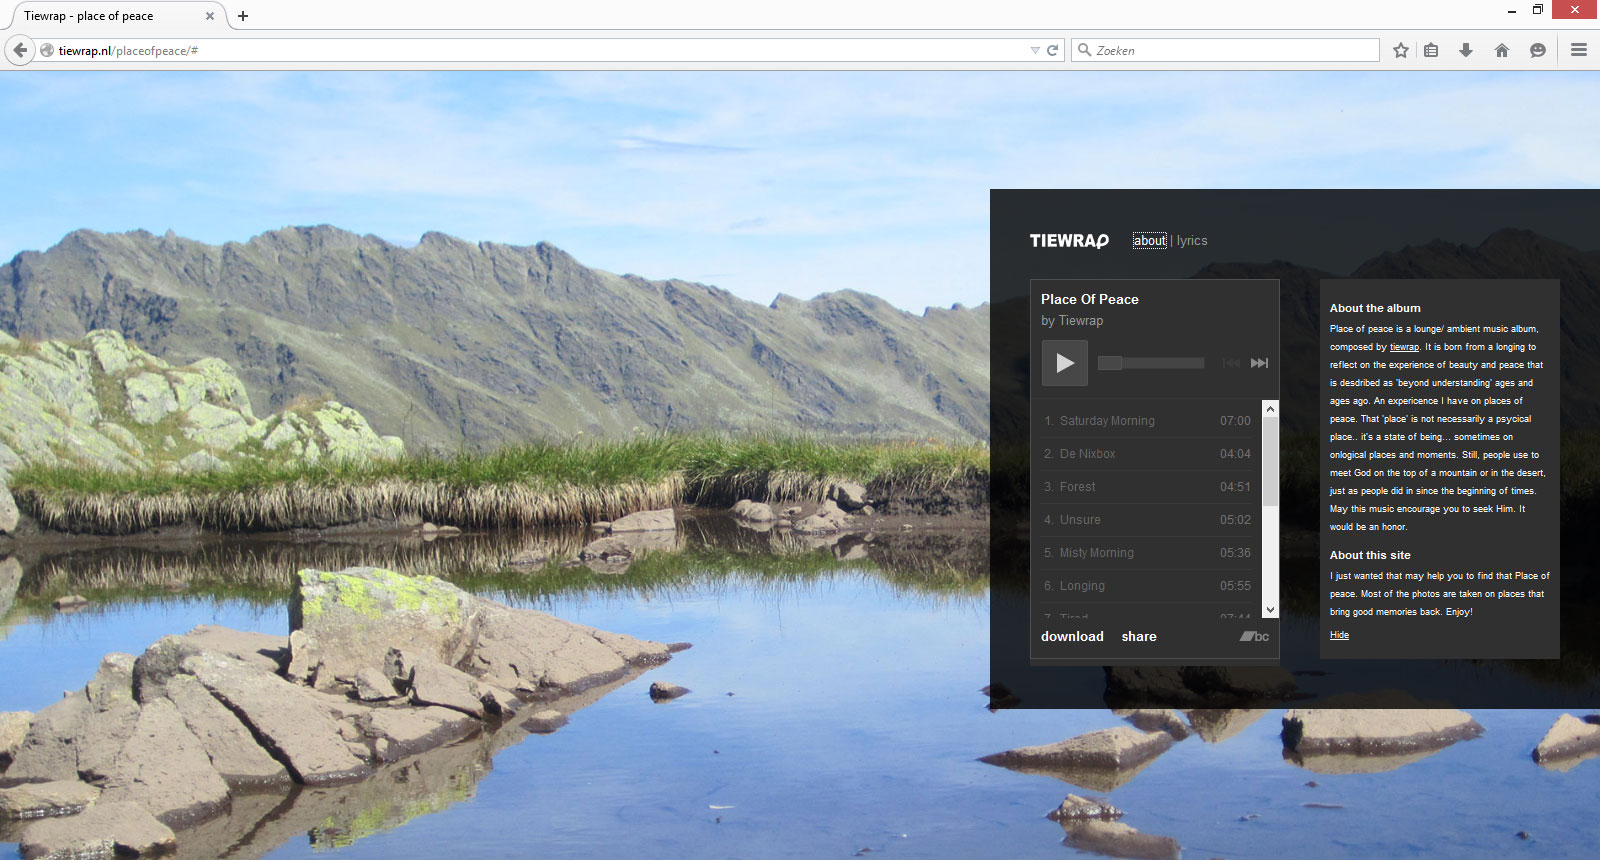
Task: Open the Bandcamp logo link
Action: click(x=1254, y=636)
